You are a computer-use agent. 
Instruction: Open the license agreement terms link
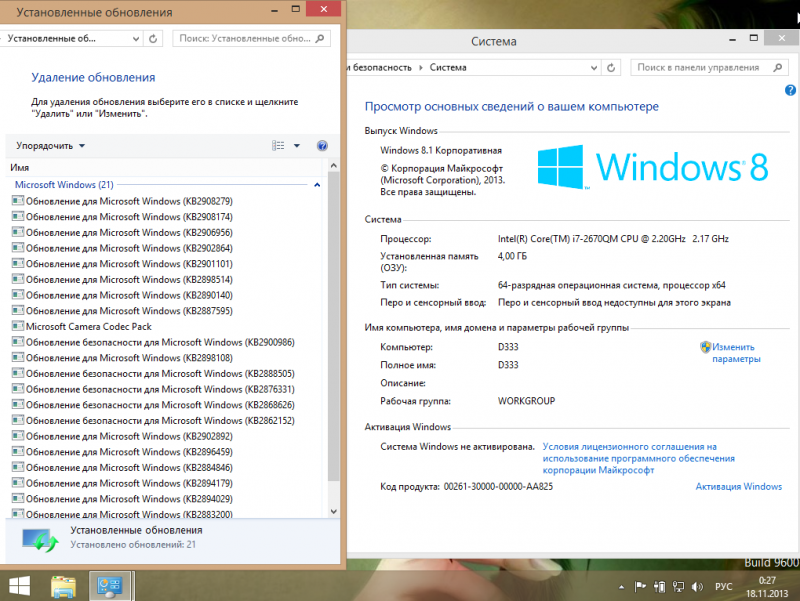coord(638,458)
